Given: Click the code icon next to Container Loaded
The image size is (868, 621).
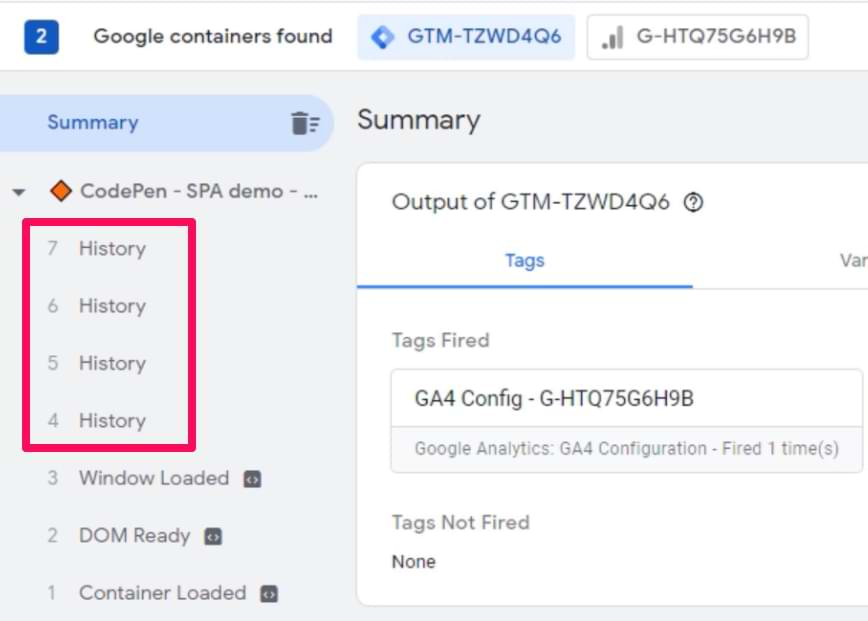Looking at the screenshot, I should coord(269,594).
